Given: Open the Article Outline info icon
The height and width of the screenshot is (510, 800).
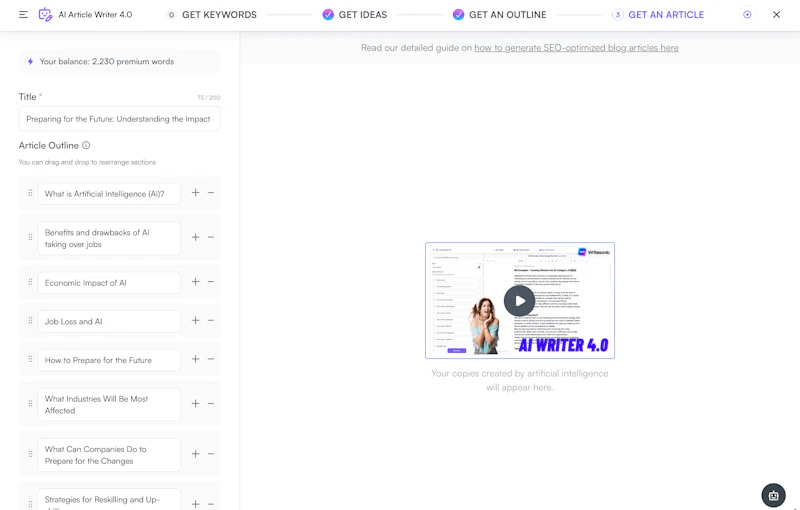Looking at the screenshot, I should click(86, 145).
